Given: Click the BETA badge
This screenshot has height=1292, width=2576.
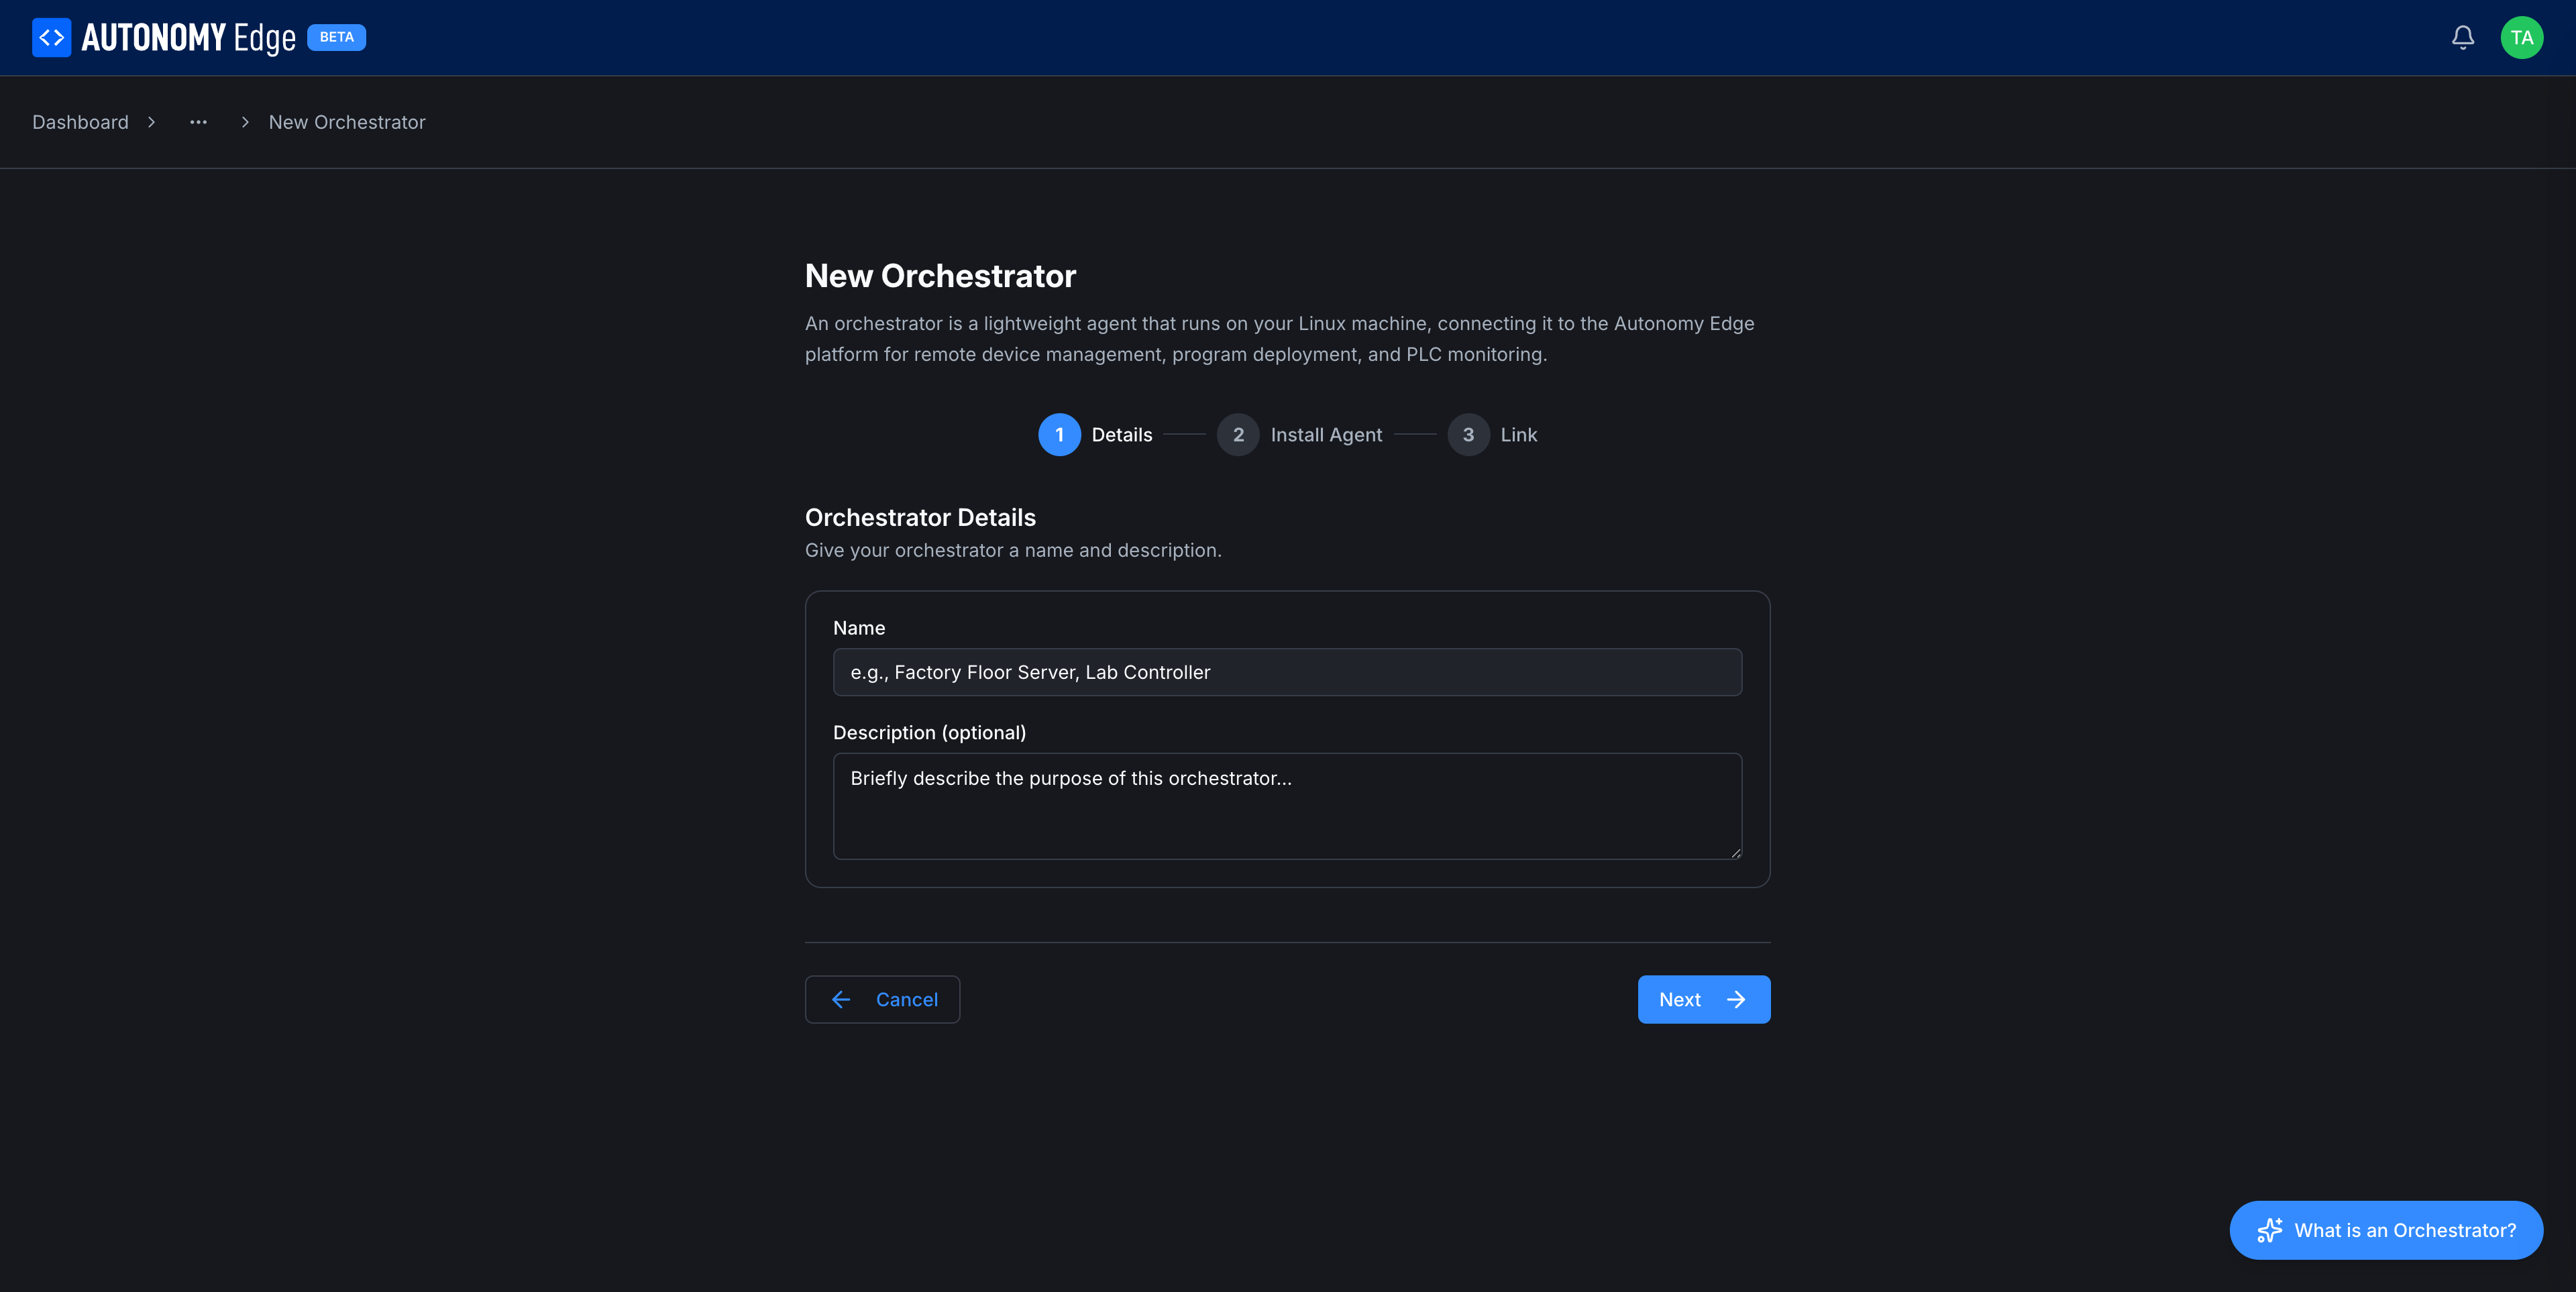Looking at the screenshot, I should (336, 37).
